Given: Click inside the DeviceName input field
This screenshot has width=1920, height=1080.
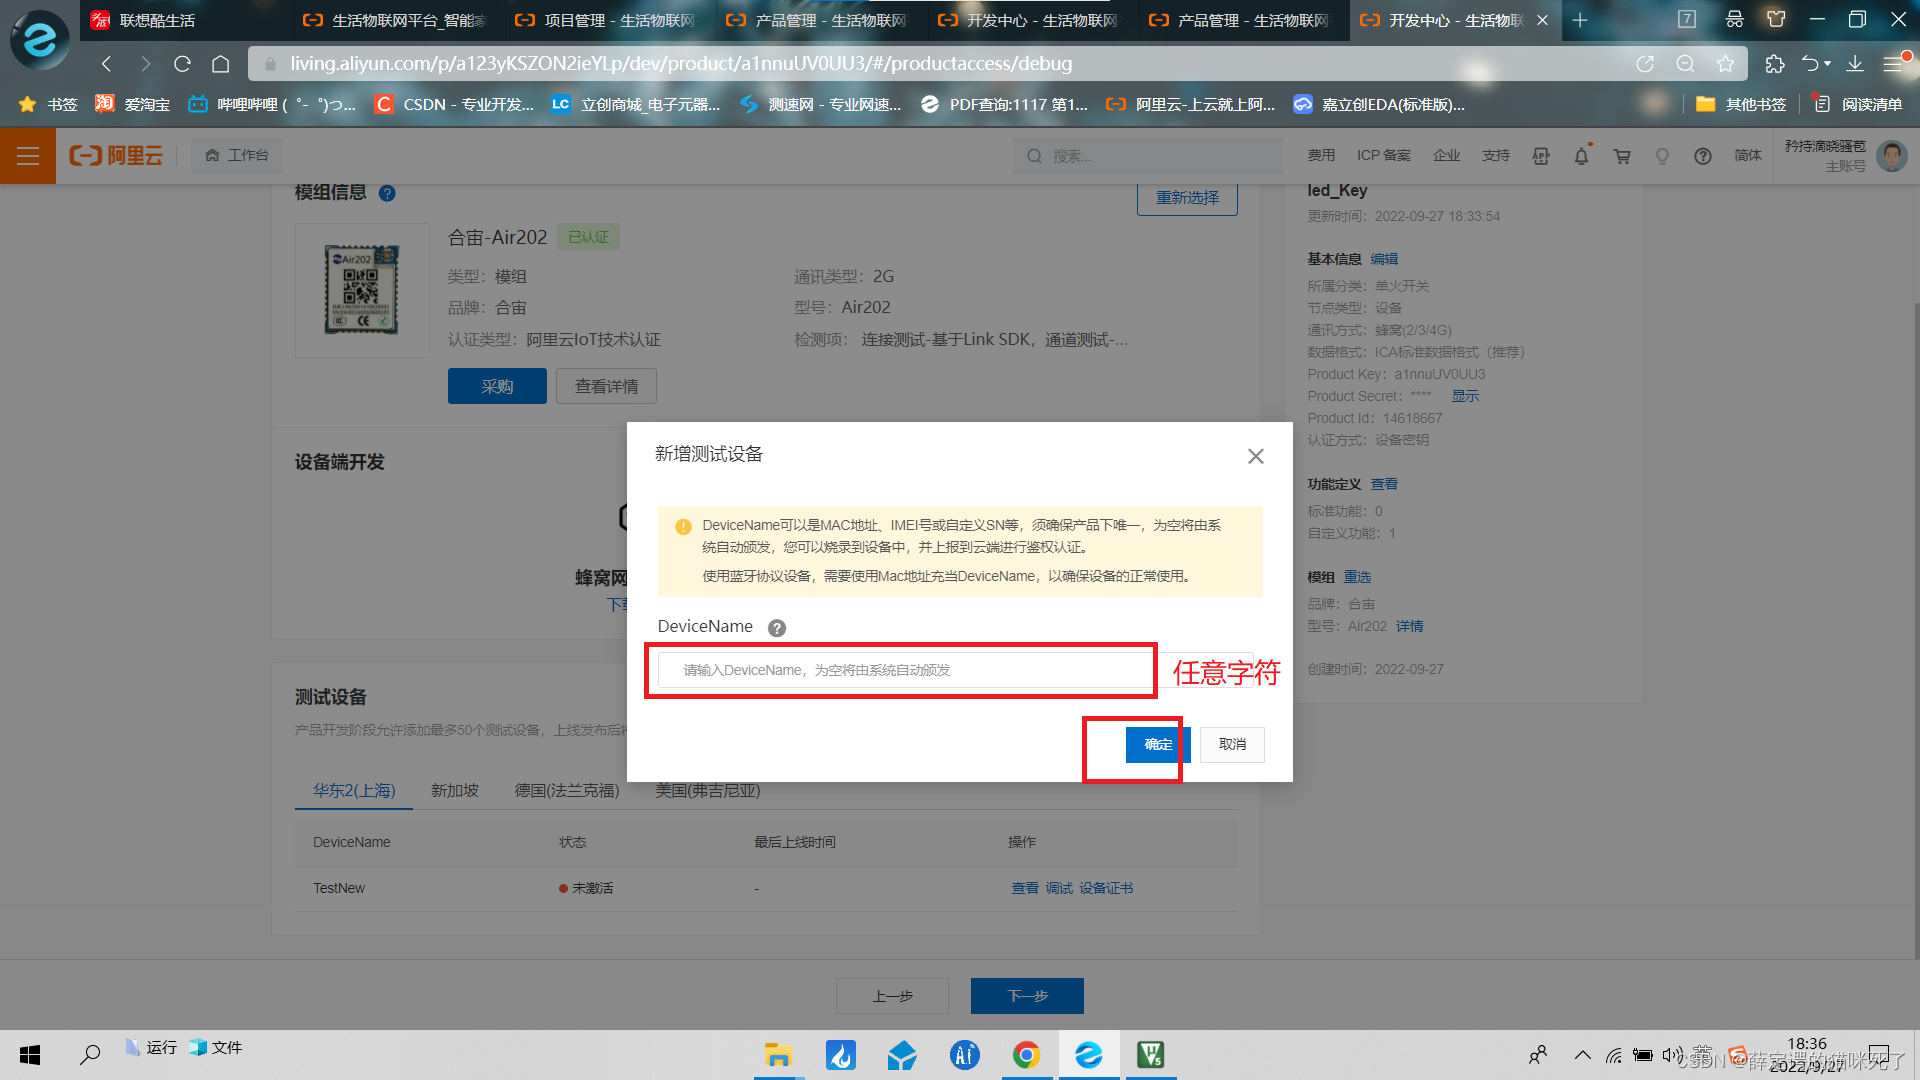Looking at the screenshot, I should (904, 670).
